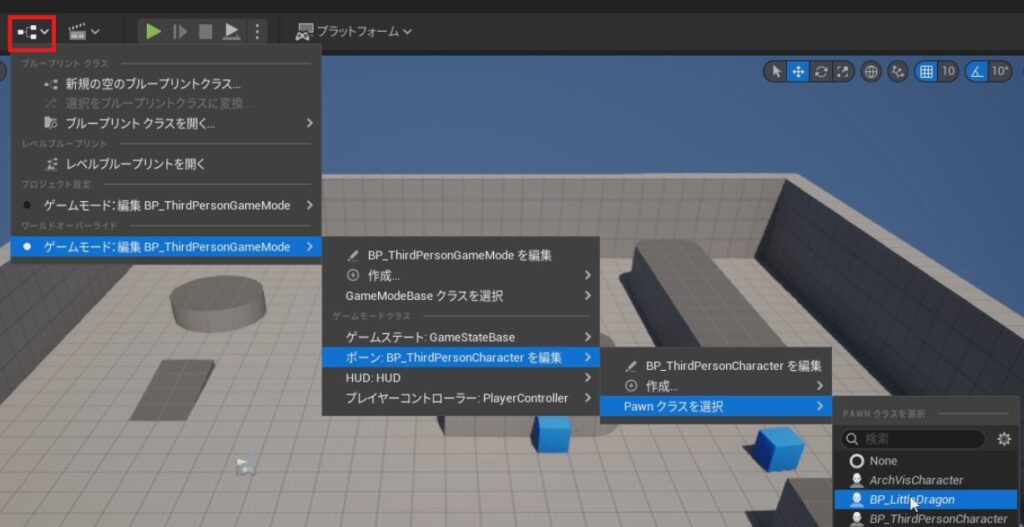Activate the Scale gizmo icon
Image resolution: width=1024 pixels, height=527 pixels.
(x=842, y=72)
